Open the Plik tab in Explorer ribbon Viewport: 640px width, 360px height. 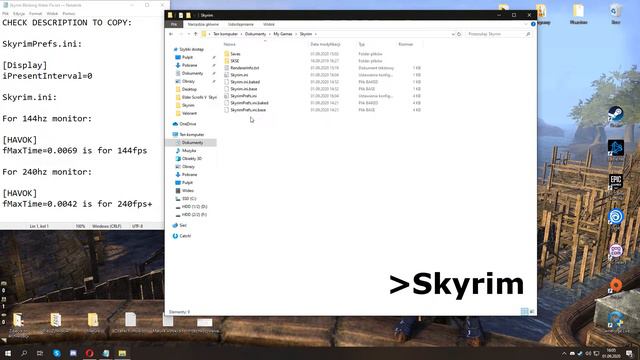click(x=174, y=24)
